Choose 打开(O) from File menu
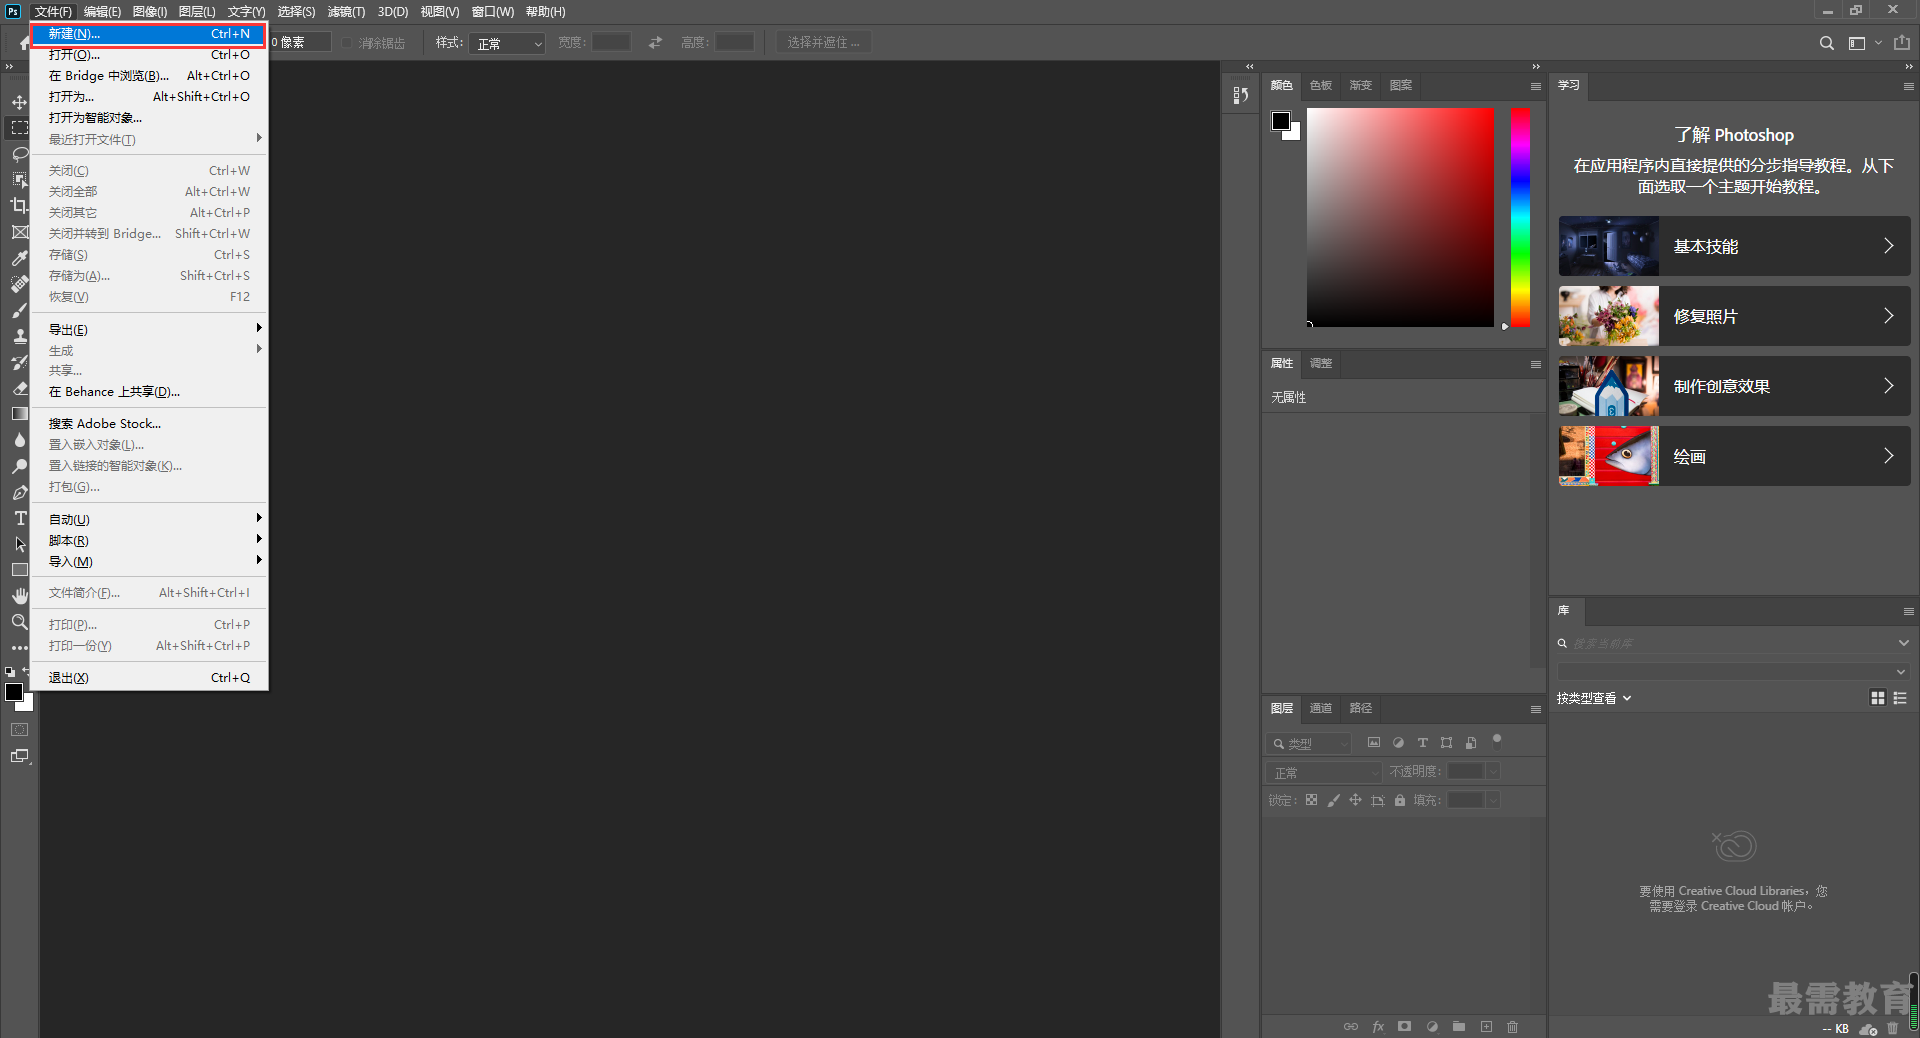The width and height of the screenshot is (1920, 1038). click(x=149, y=54)
